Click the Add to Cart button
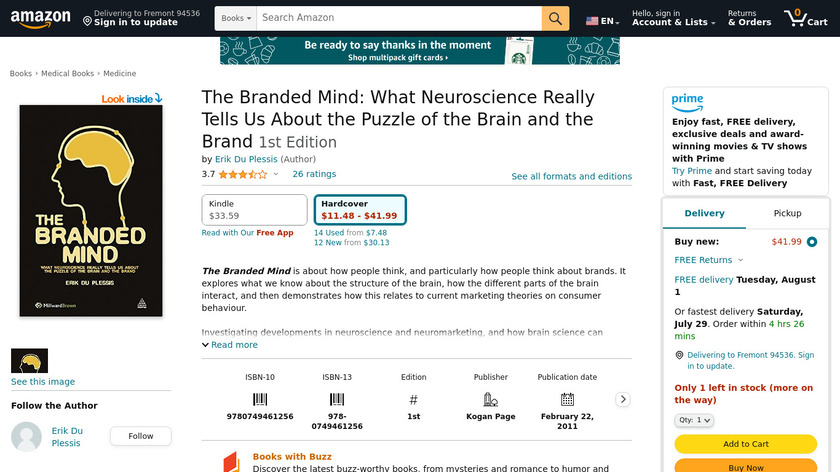 745,444
